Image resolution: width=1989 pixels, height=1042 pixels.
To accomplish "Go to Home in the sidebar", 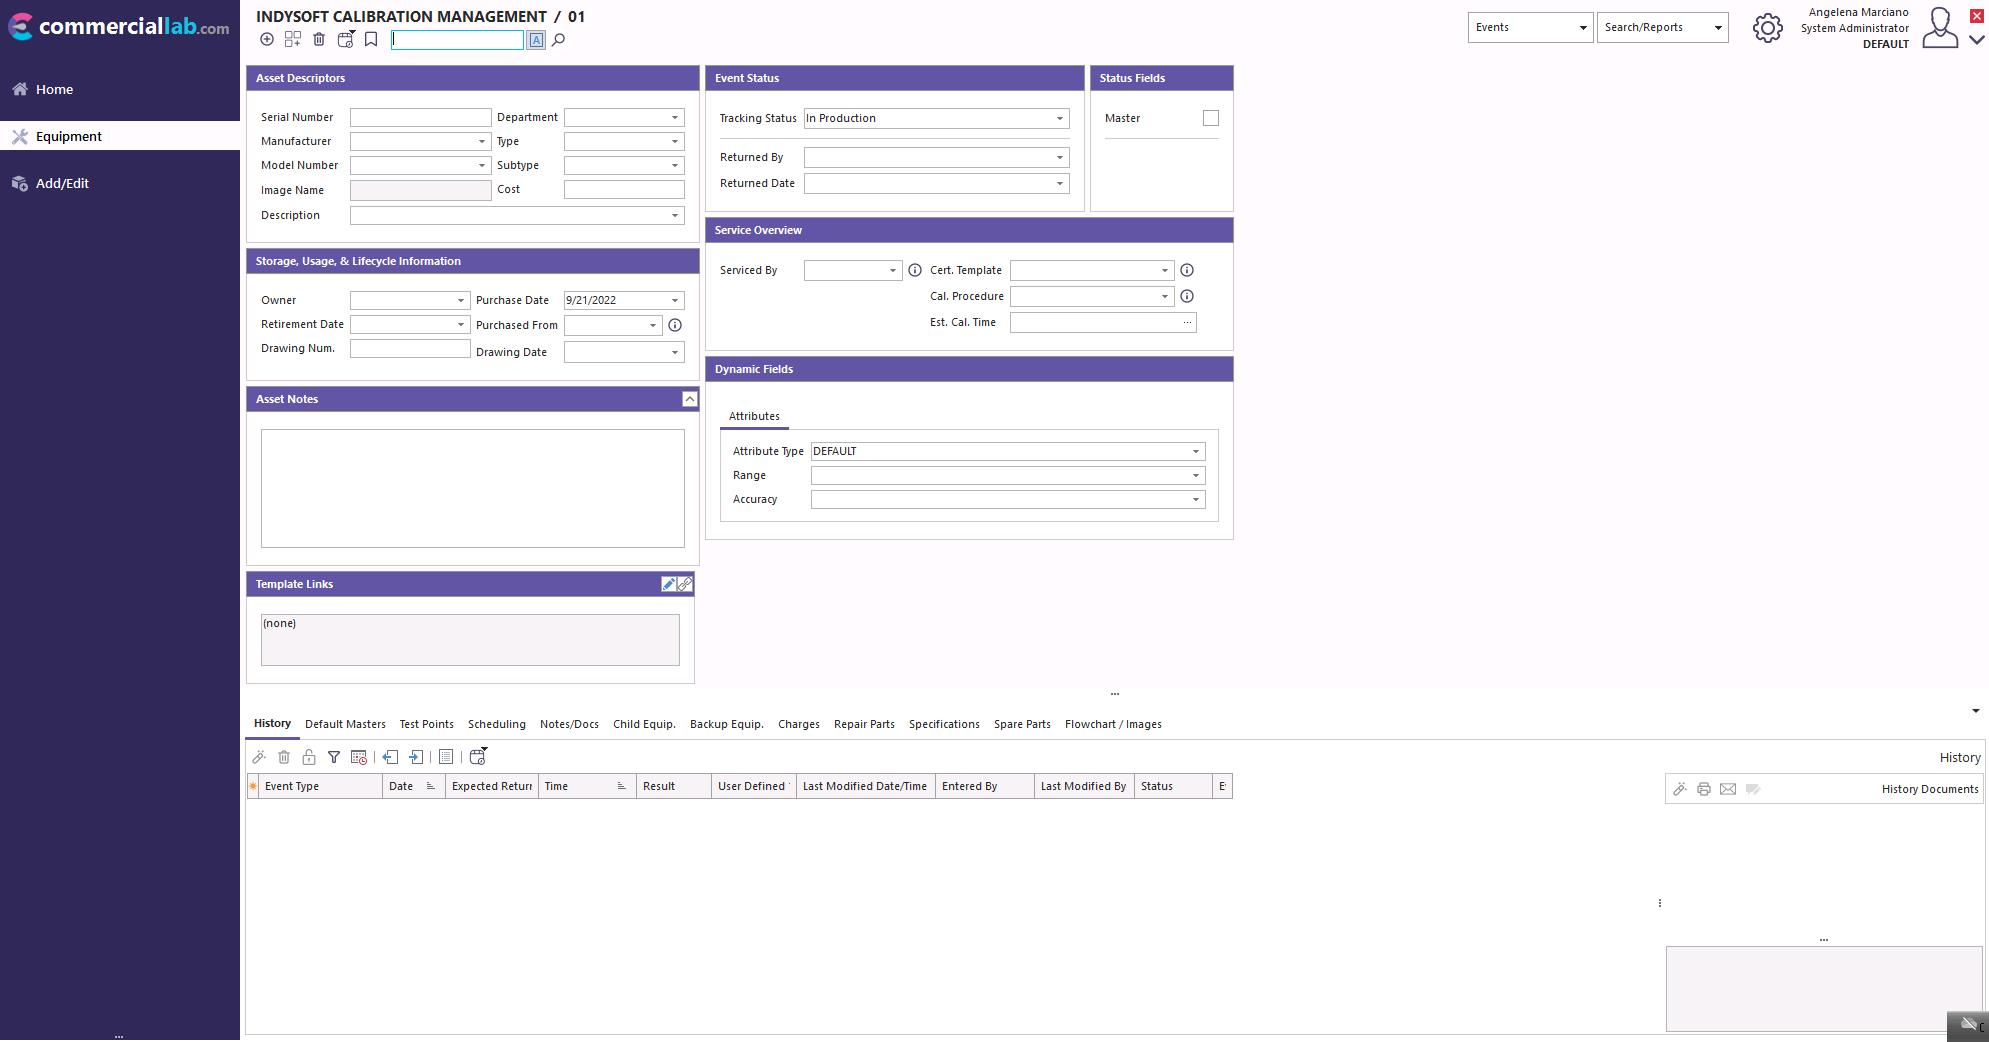I will pos(54,90).
